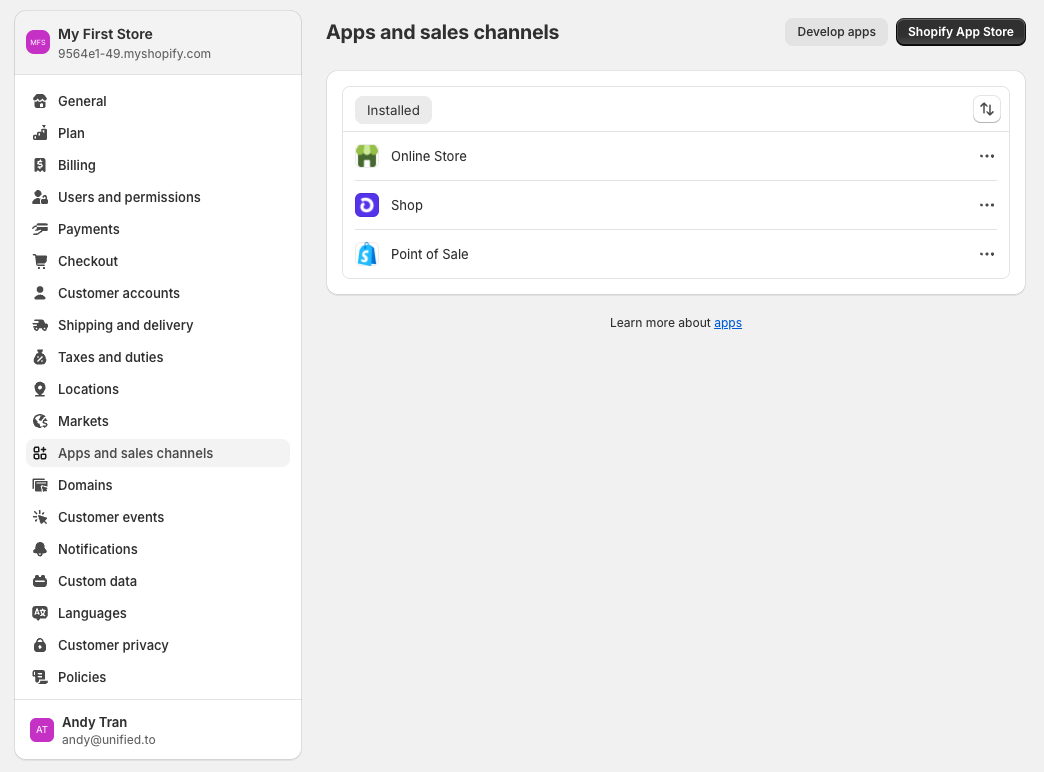
Task: Click the Develop apps button
Action: (836, 32)
